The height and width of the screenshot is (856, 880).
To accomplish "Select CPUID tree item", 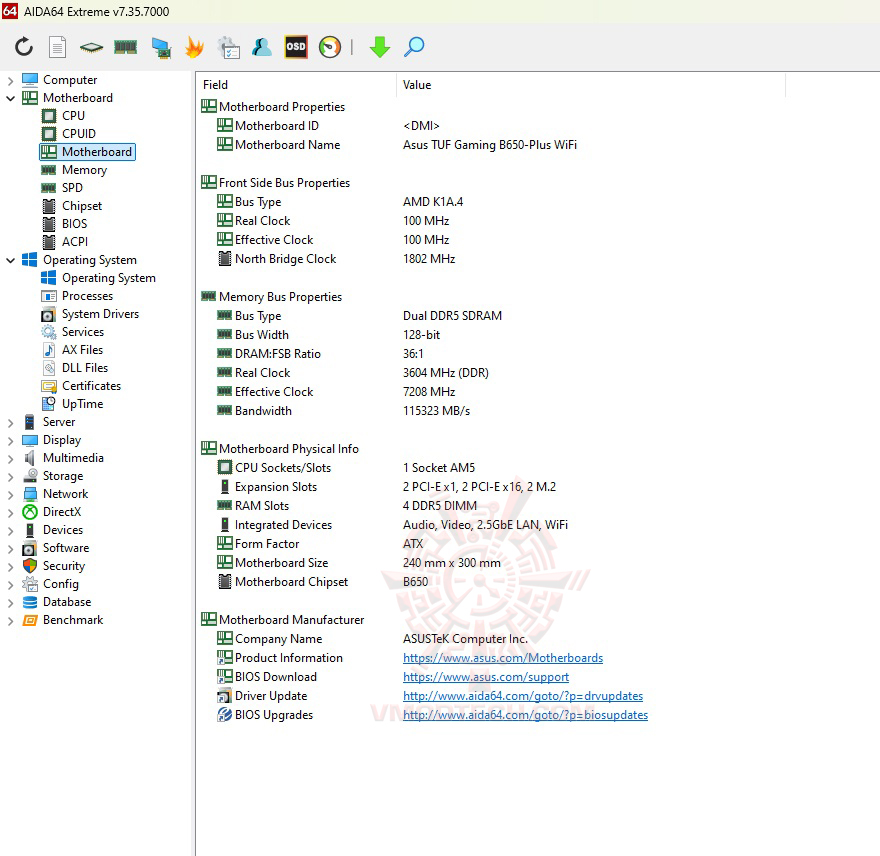I will (x=79, y=134).
